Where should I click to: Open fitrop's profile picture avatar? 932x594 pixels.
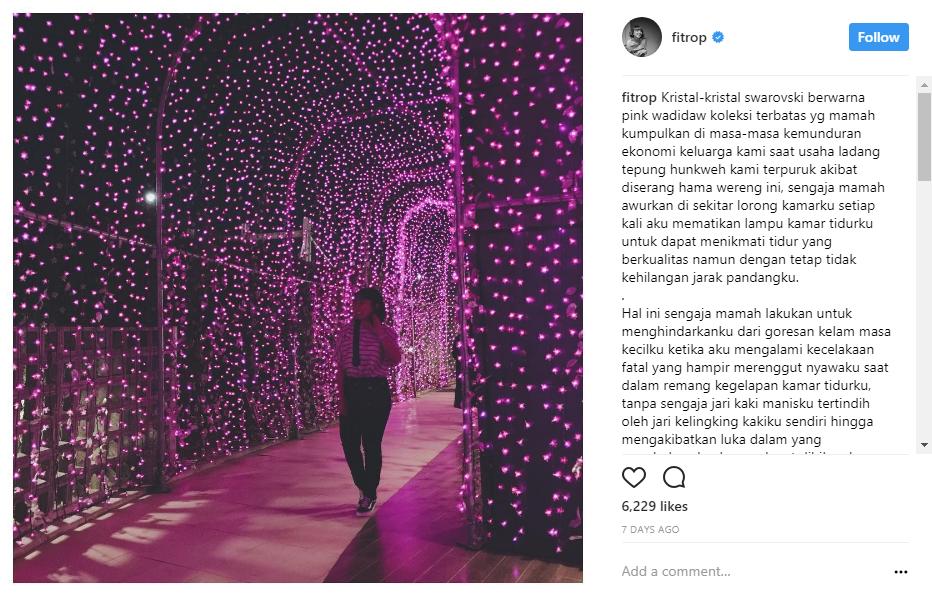(642, 37)
